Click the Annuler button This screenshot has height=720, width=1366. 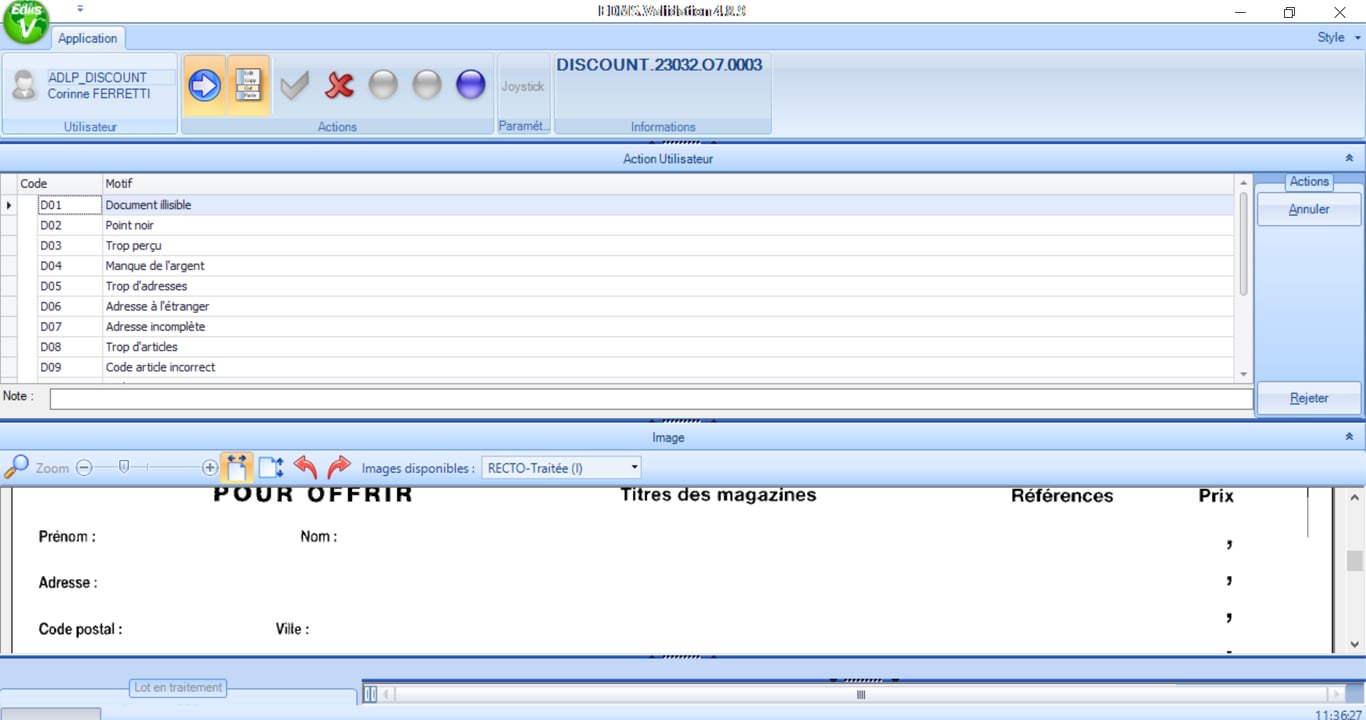pyautogui.click(x=1309, y=210)
